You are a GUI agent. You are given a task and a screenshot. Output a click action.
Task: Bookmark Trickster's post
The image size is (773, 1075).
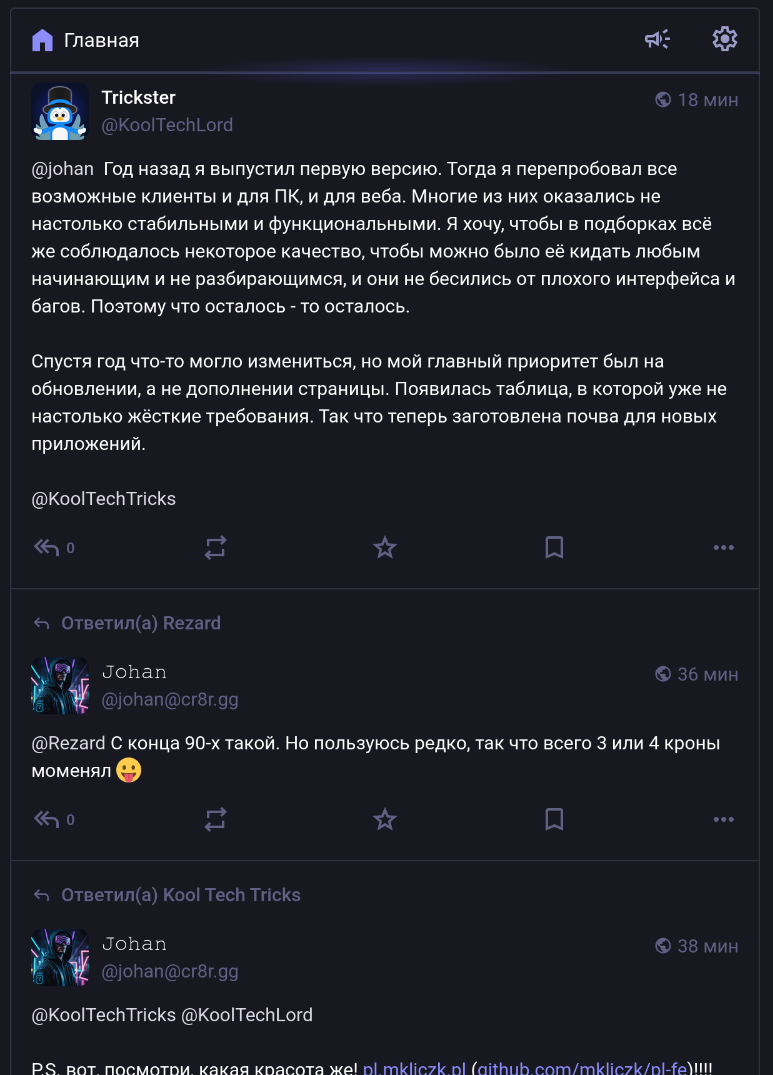(x=554, y=547)
